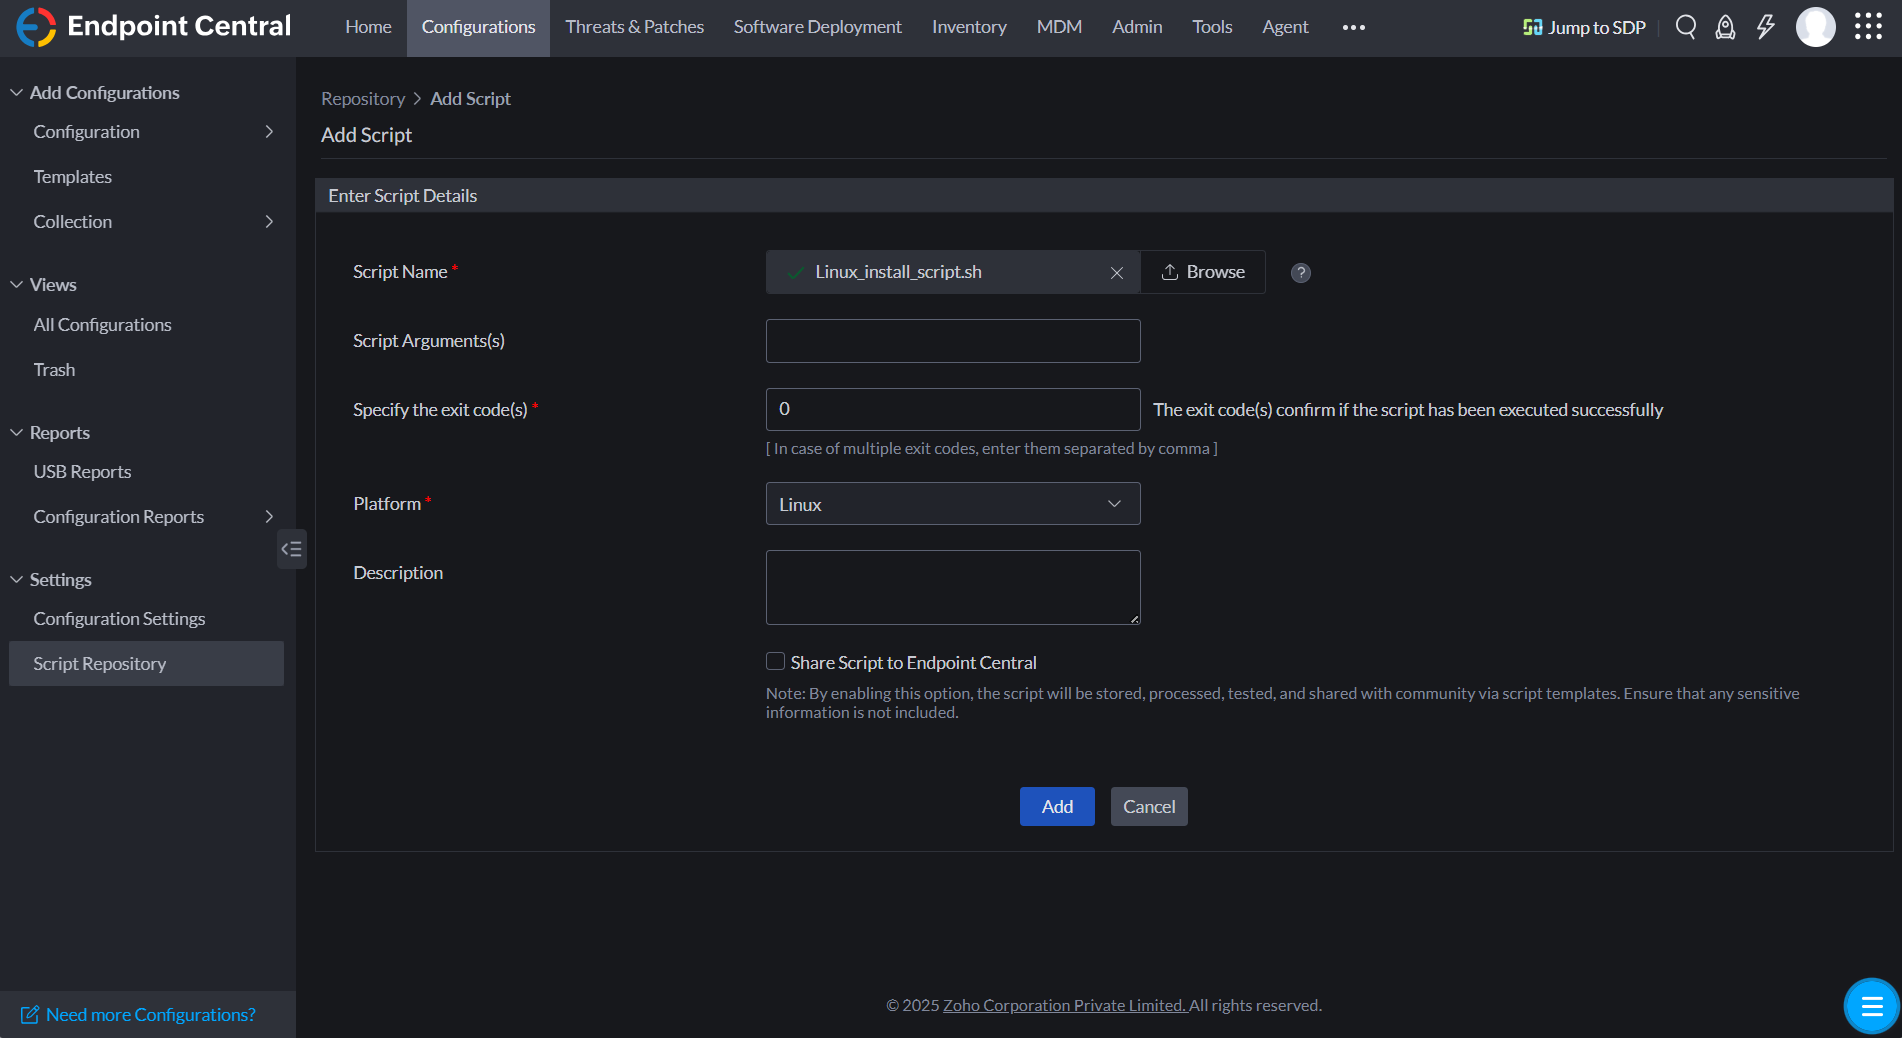Open the Admin tab
1902x1038 pixels.
point(1137,27)
